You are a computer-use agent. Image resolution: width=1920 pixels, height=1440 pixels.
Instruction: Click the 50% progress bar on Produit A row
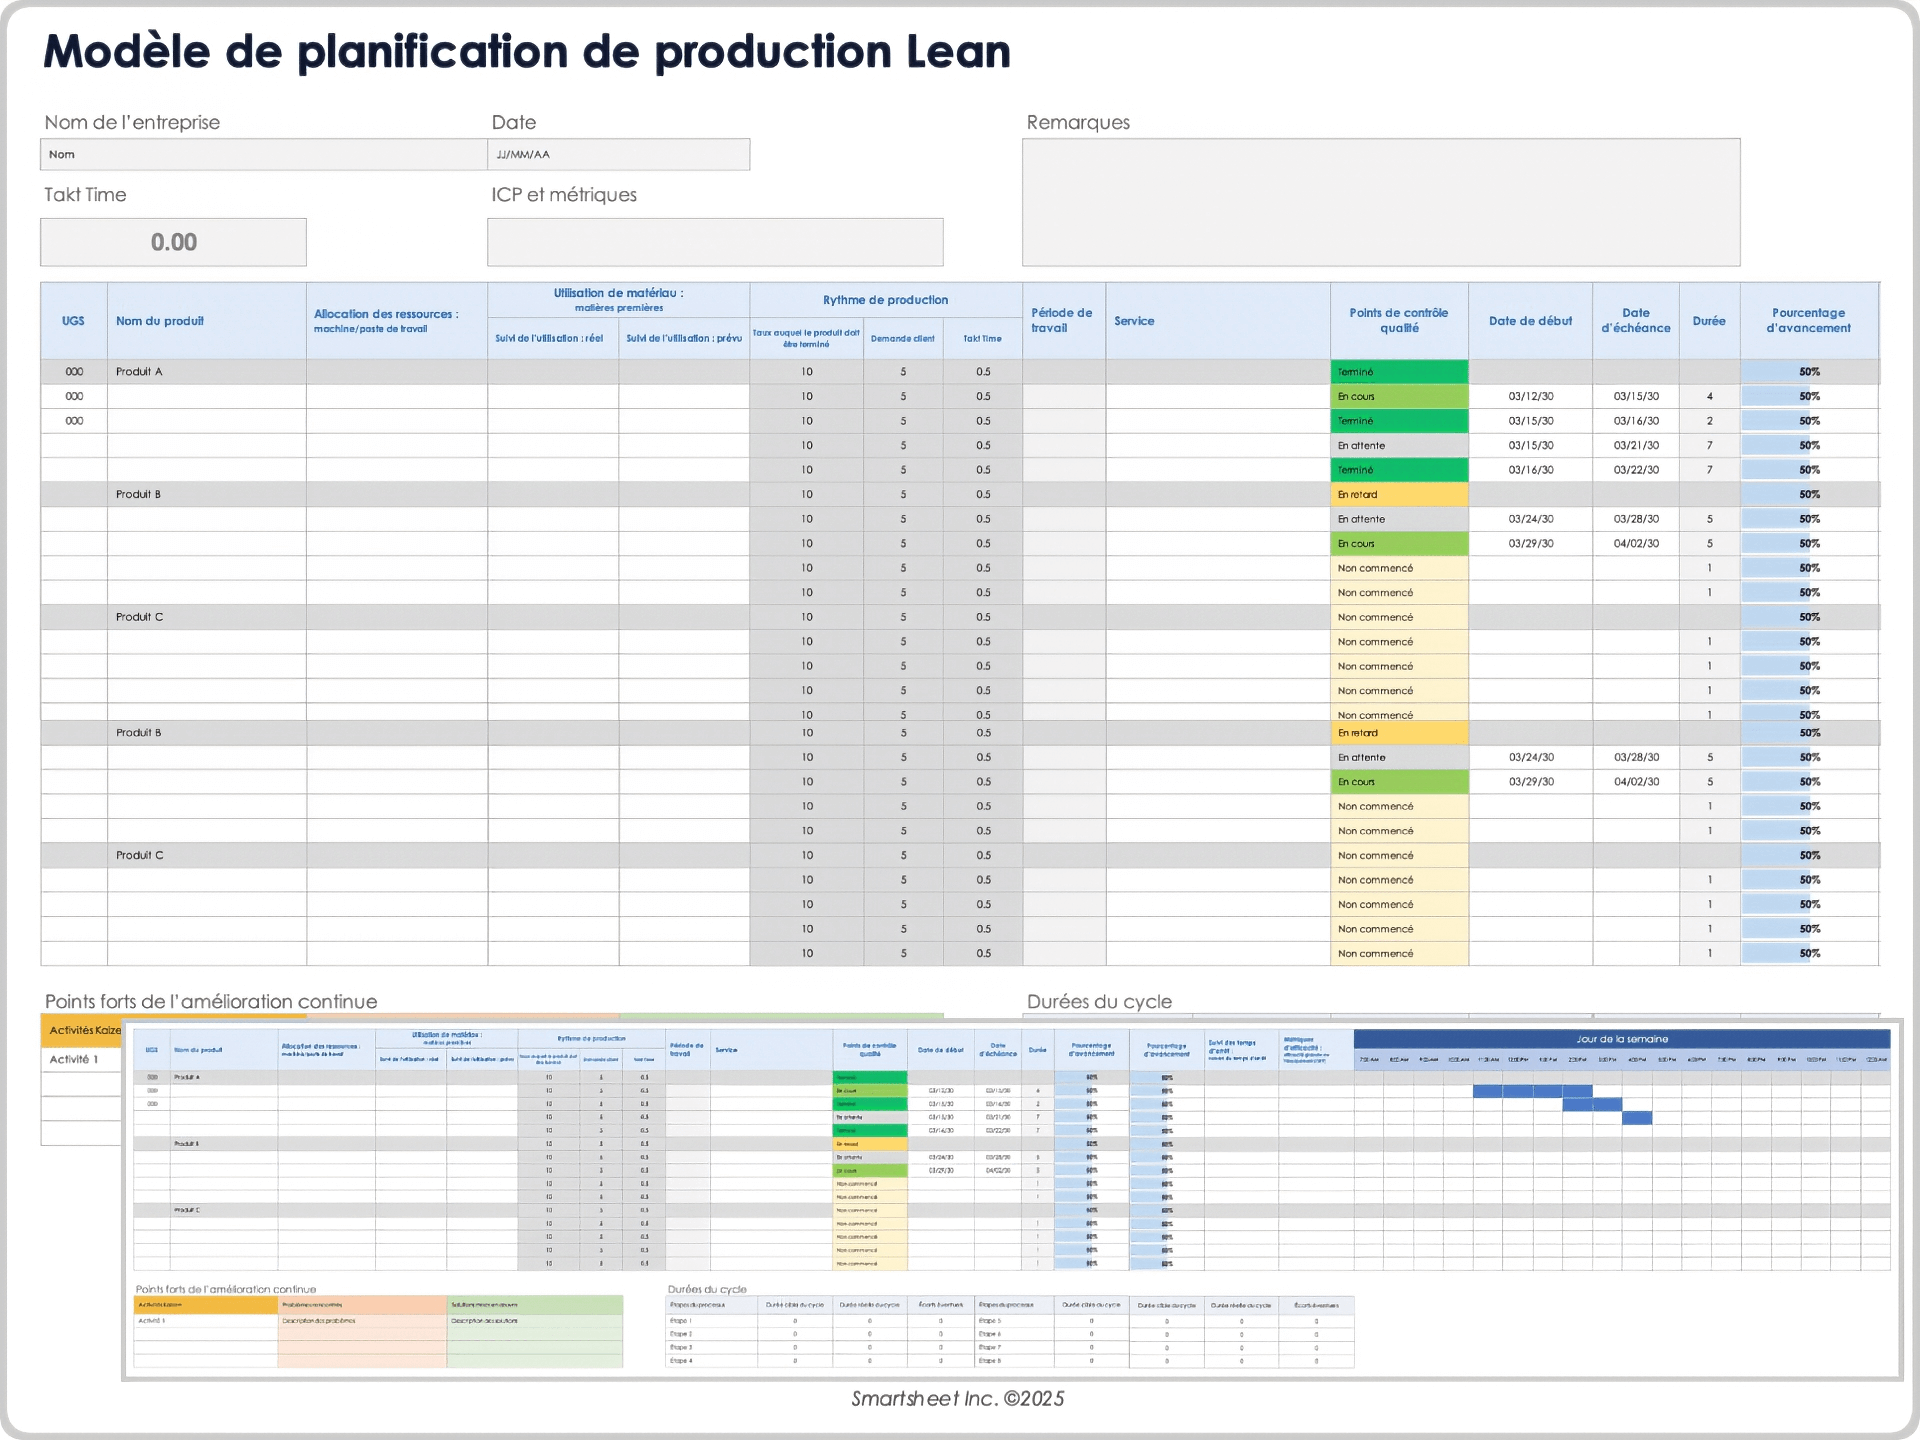[x=1810, y=371]
